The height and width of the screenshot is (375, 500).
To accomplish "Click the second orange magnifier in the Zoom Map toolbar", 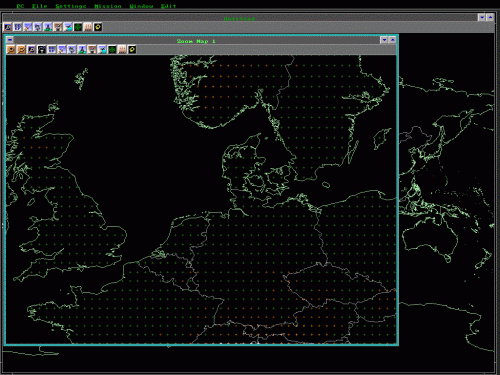I will [x=21, y=50].
